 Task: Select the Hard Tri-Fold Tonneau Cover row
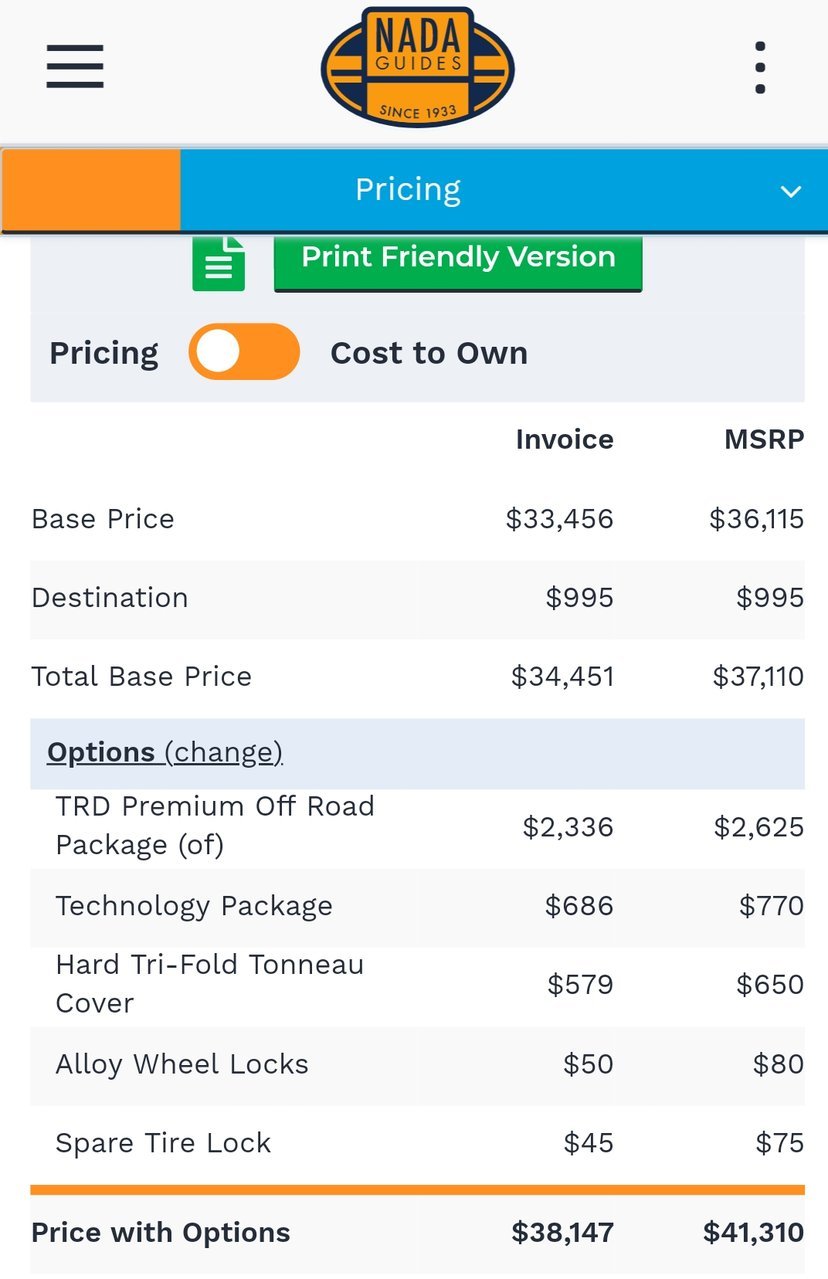(417, 985)
